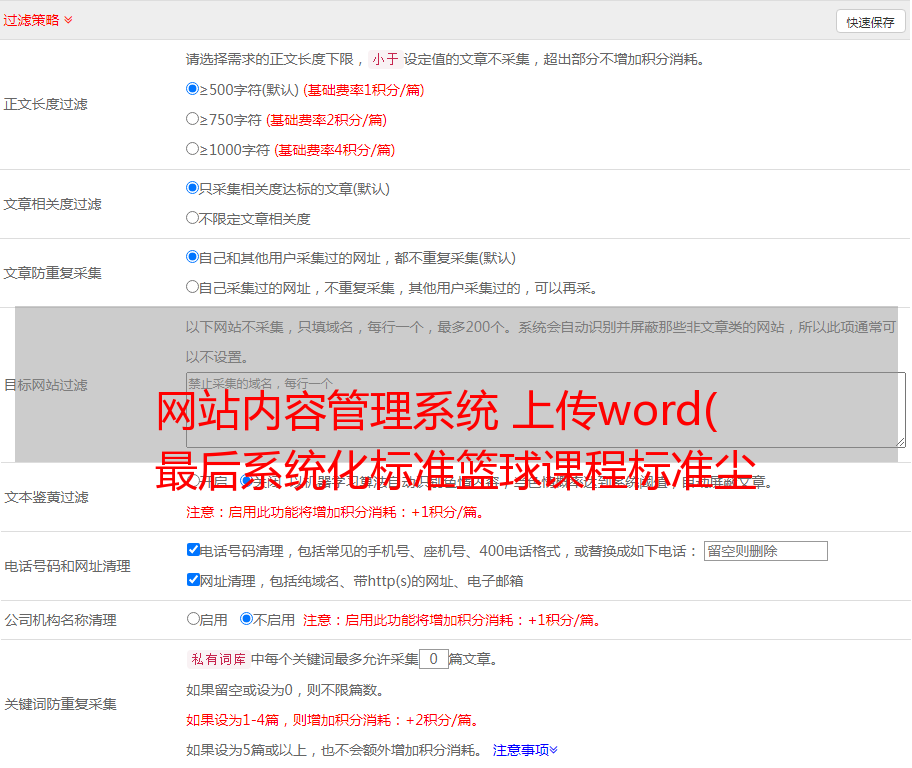Toggle the 电话号码清理 checkbox
Image resolution: width=912 pixels, height=768 pixels.
point(194,550)
